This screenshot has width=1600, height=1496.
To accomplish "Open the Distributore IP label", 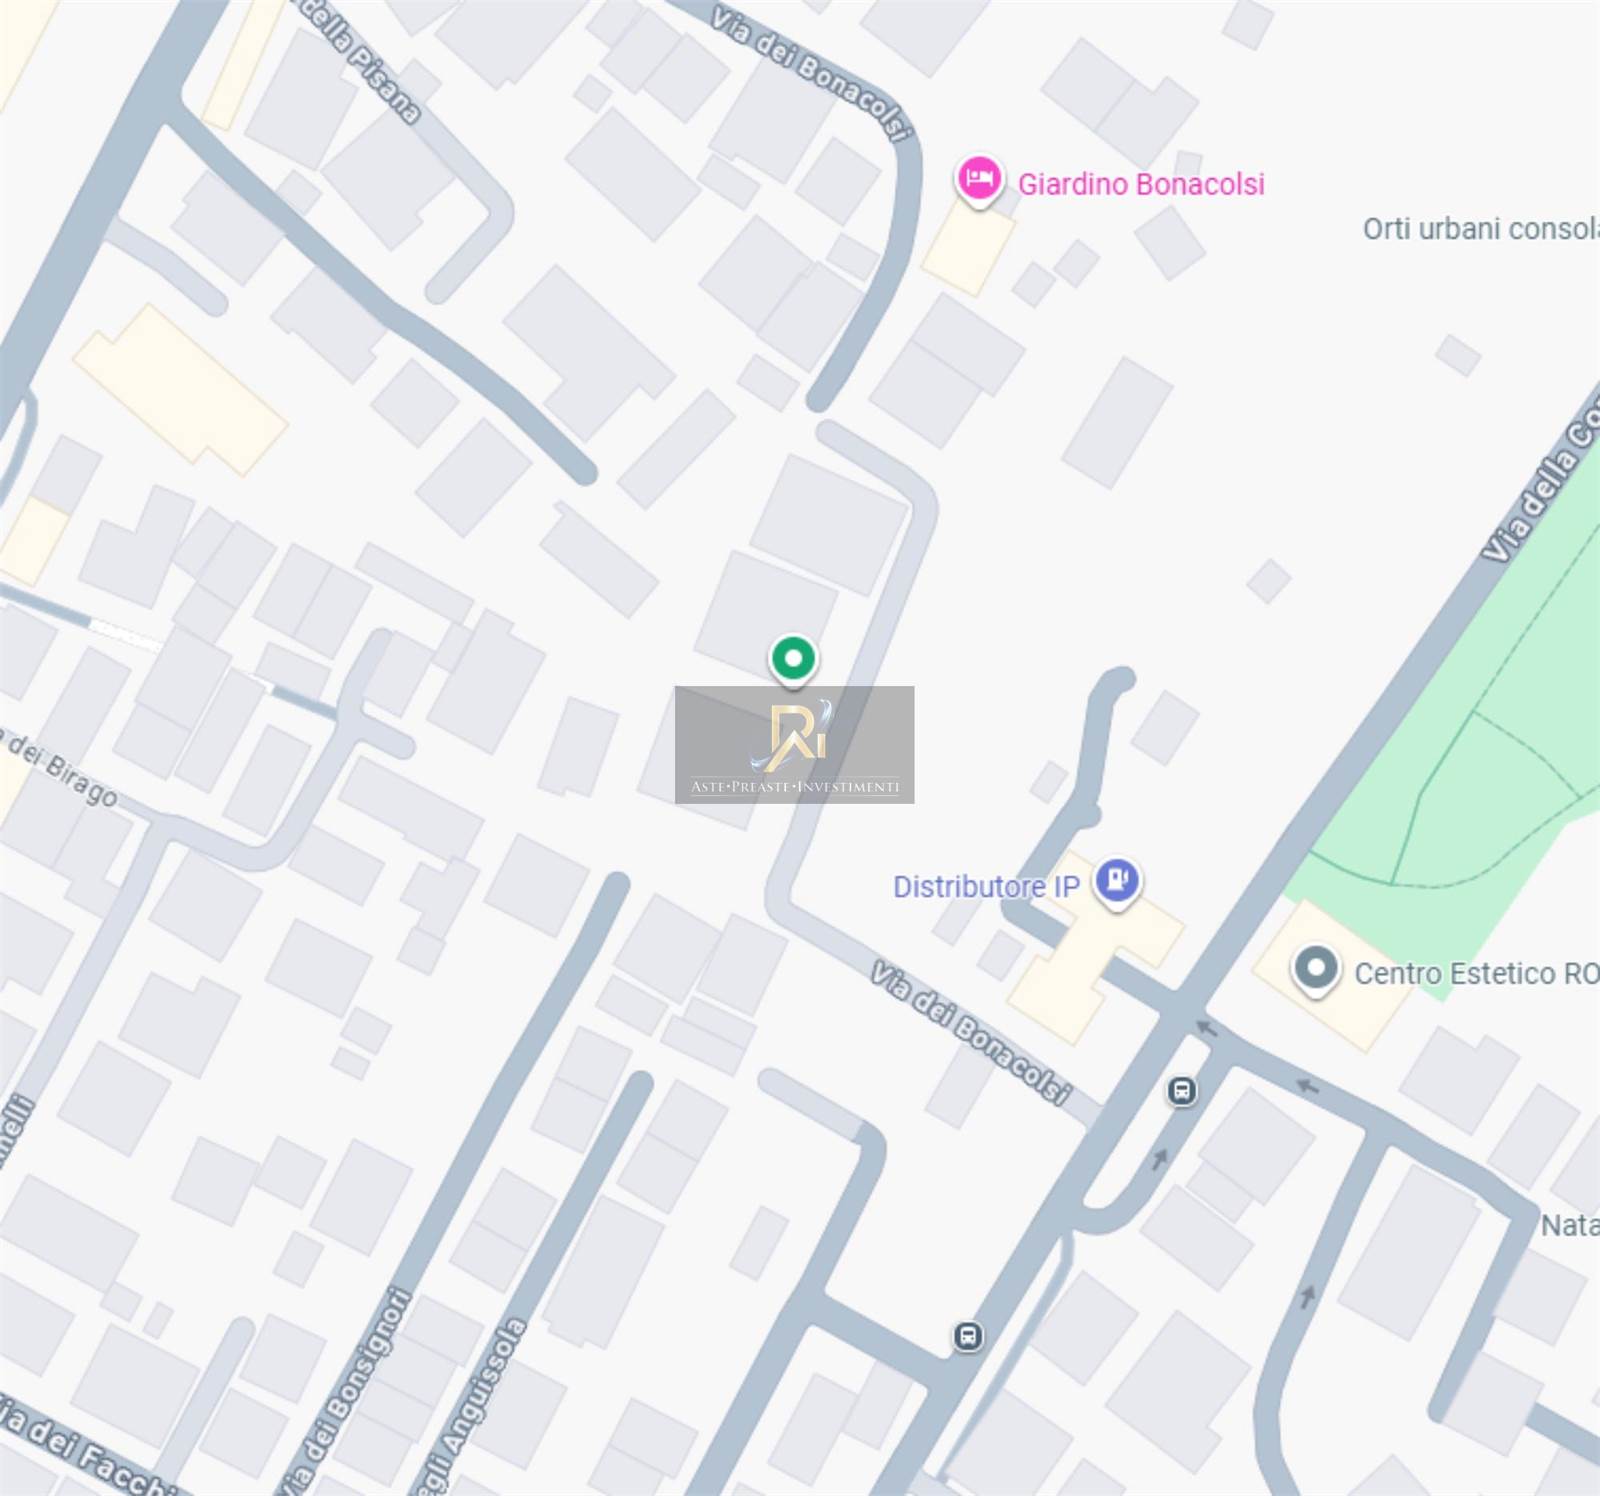I will pos(986,887).
